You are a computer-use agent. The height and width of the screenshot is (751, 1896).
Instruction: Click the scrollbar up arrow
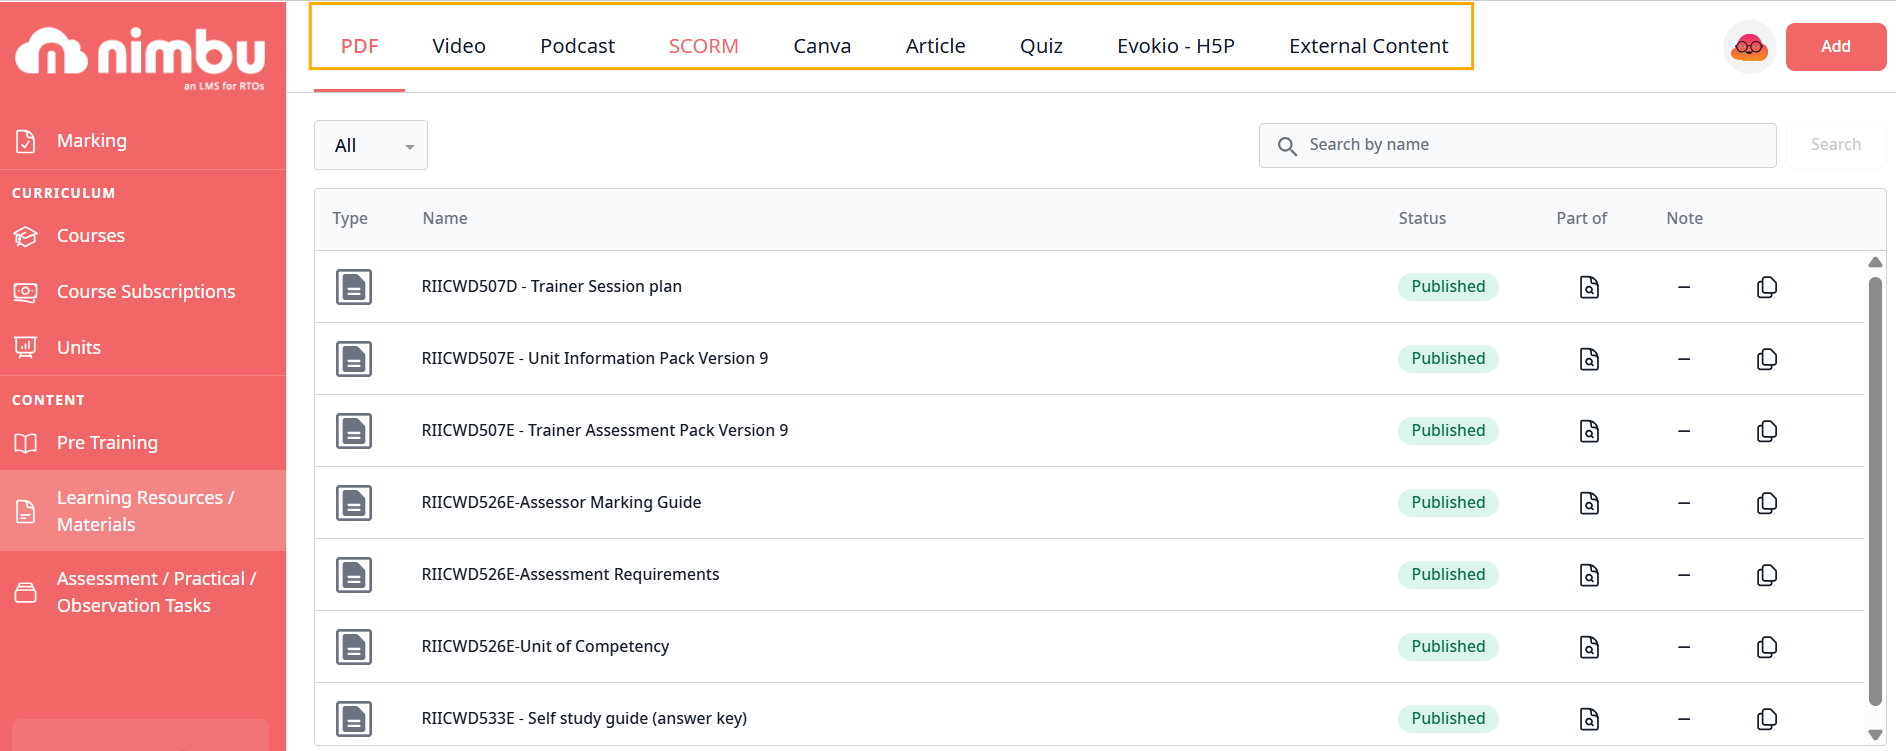pyautogui.click(x=1875, y=262)
